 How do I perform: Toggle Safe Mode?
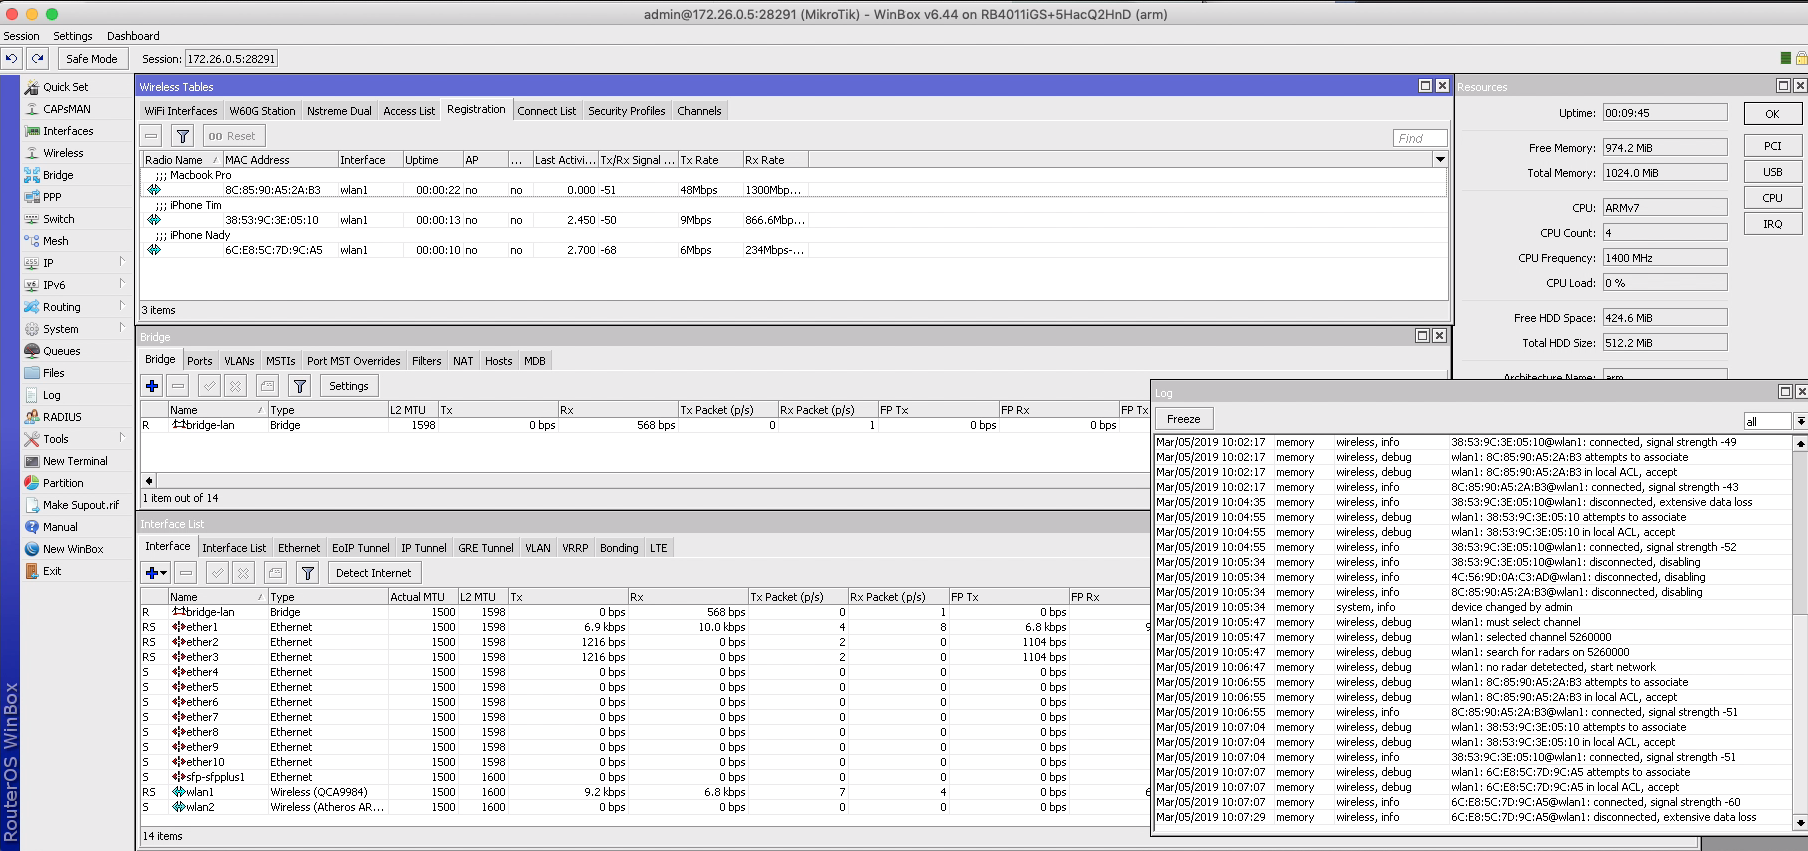click(x=92, y=59)
